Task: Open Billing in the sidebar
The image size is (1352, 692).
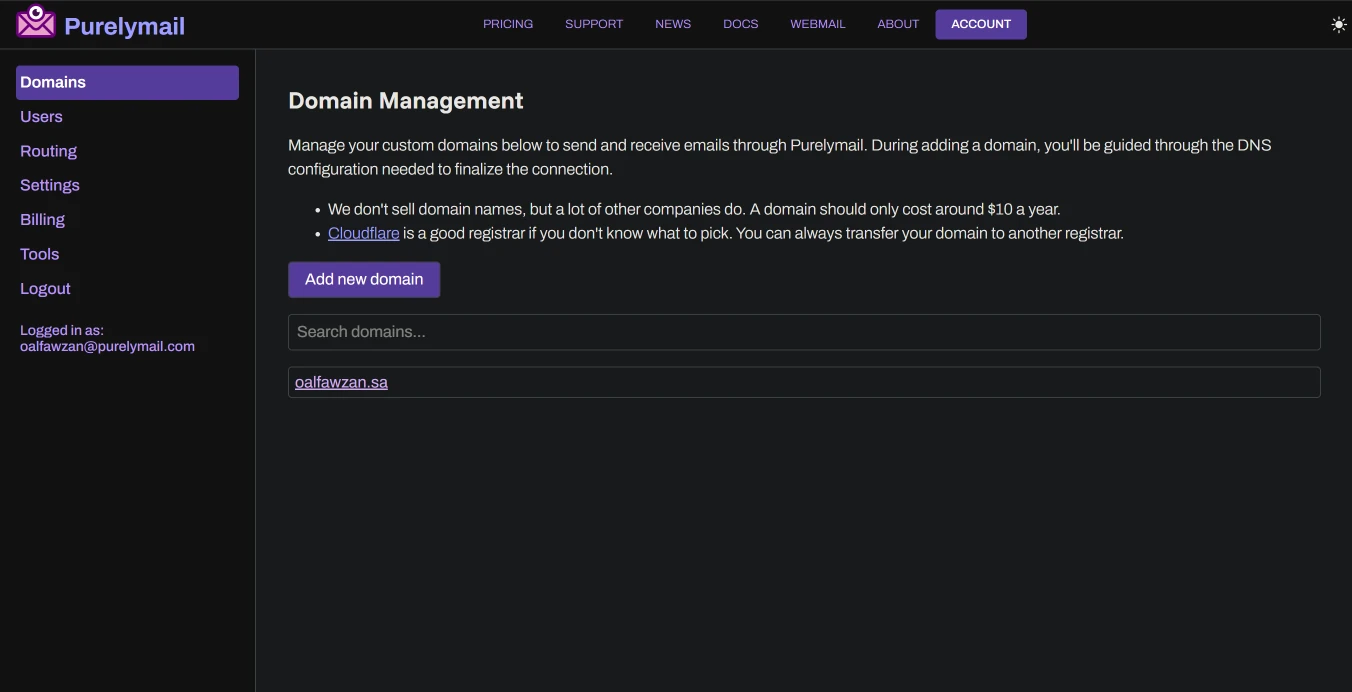Action: coord(42,220)
